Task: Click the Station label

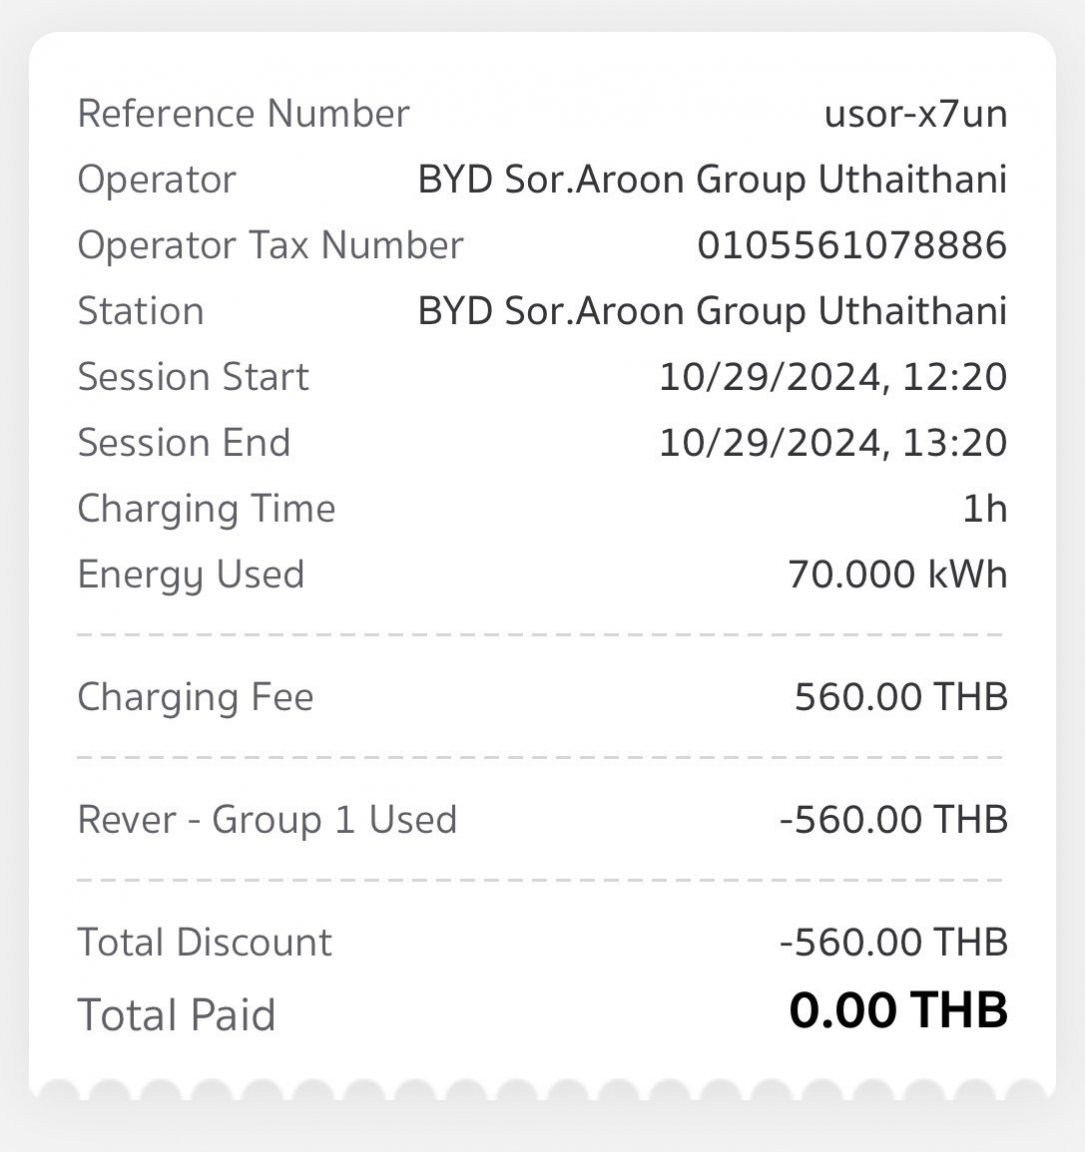Action: pyautogui.click(x=141, y=312)
